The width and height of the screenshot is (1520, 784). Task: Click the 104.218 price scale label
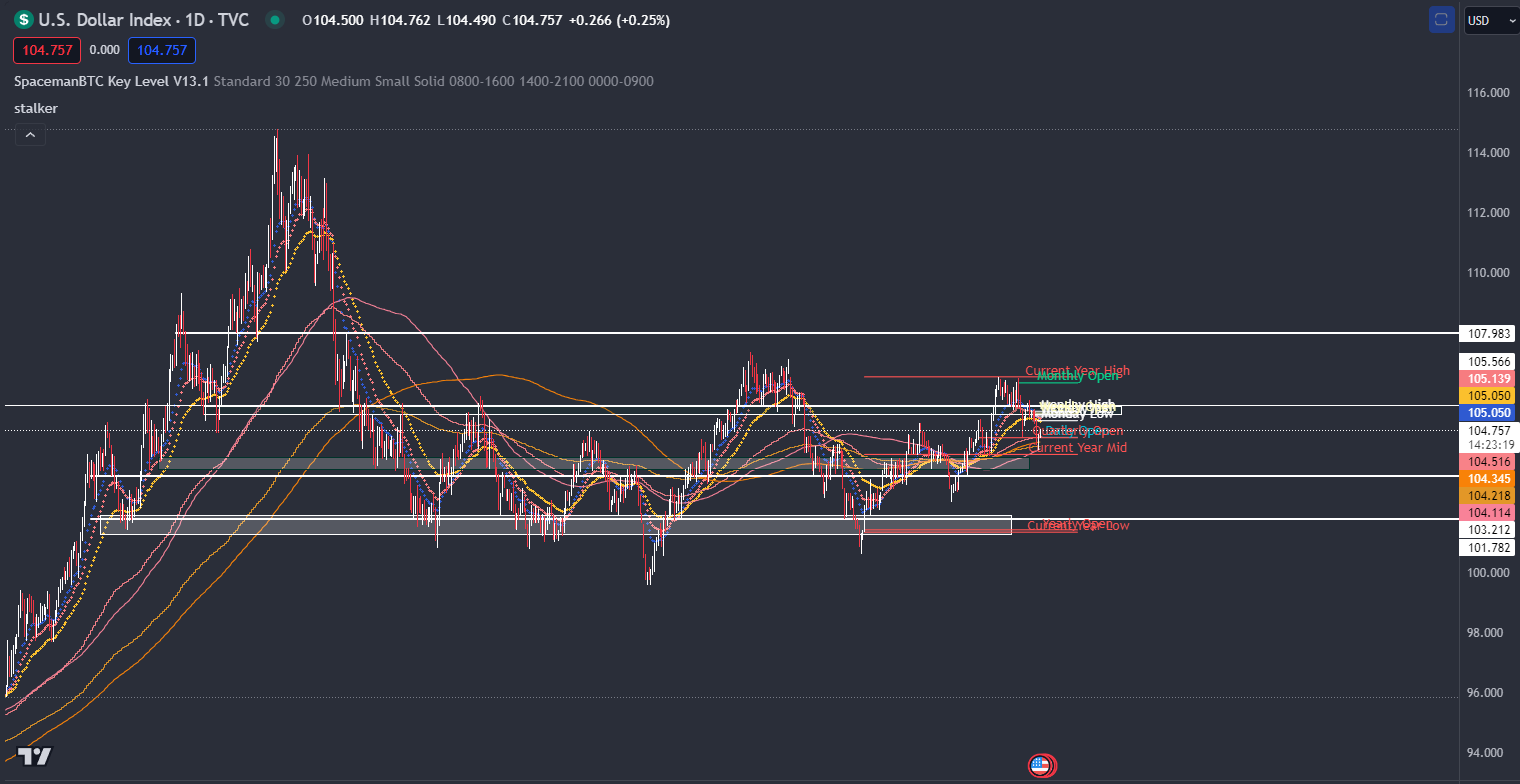(1487, 496)
